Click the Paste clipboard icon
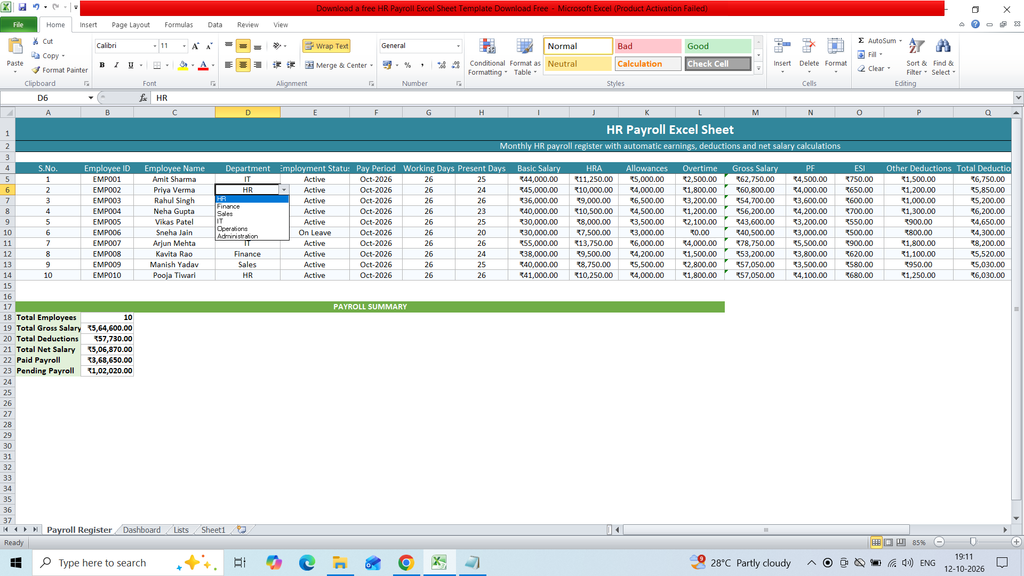Image resolution: width=1024 pixels, height=576 pixels. 14,47
